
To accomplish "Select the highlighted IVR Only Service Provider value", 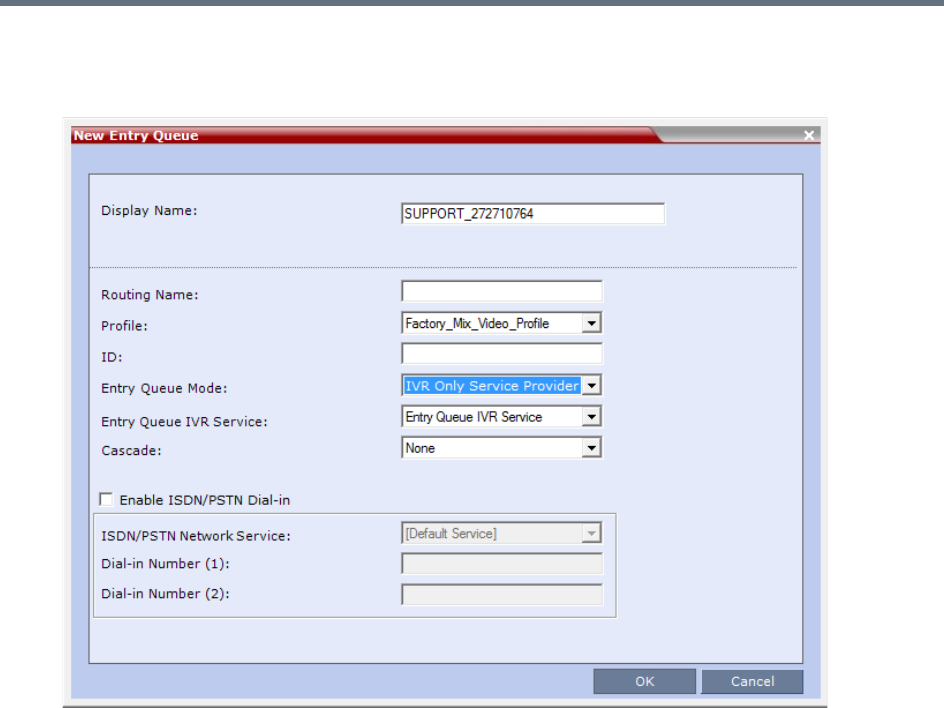I will [492, 386].
